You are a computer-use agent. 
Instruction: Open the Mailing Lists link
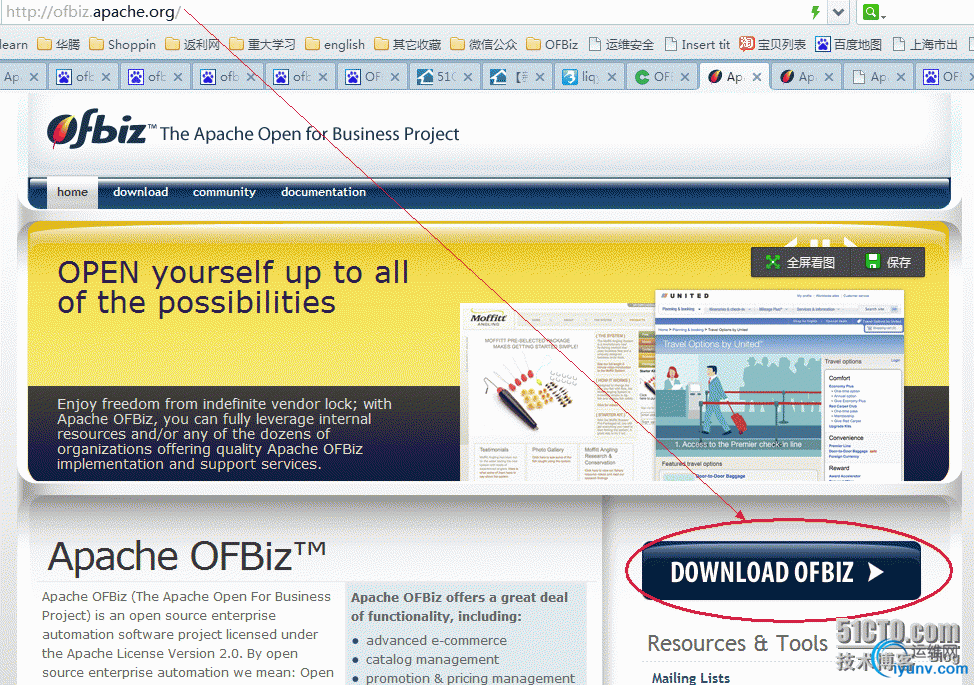(x=691, y=678)
